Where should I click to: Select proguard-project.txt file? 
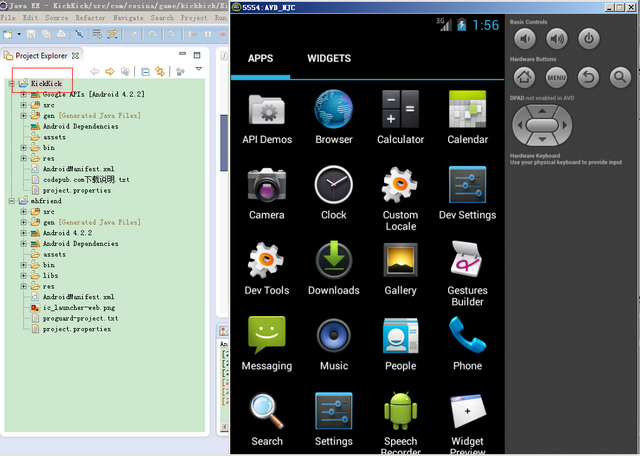click(80, 318)
